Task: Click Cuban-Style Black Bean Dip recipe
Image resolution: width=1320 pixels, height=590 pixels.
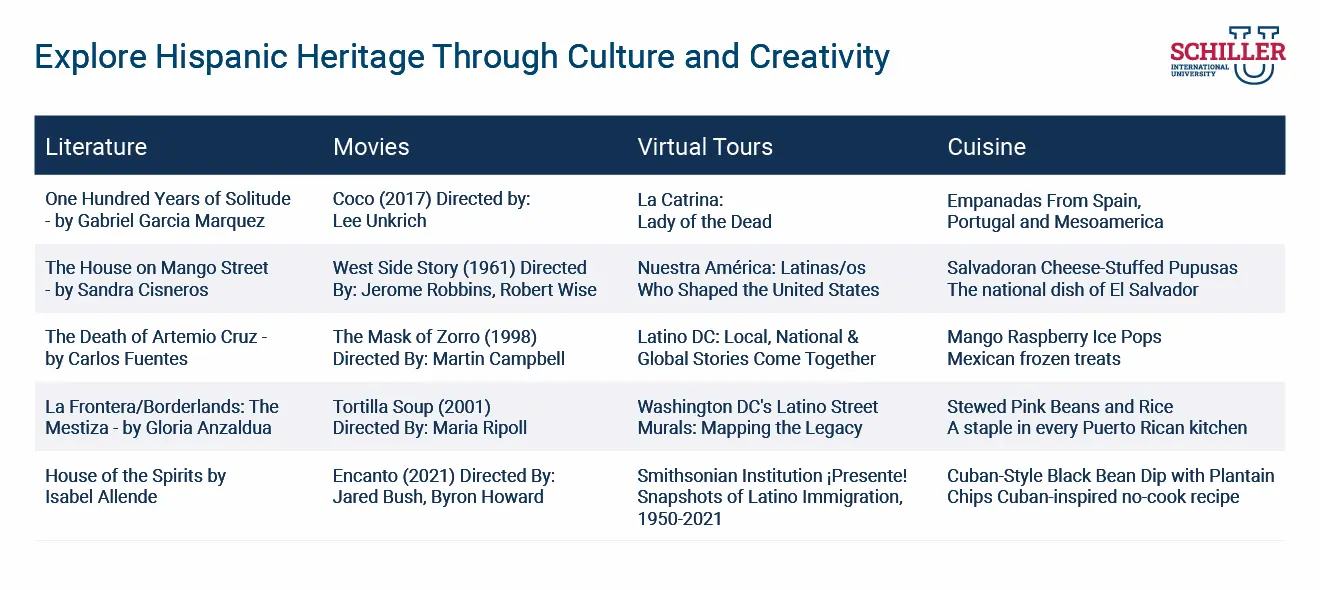Action: coord(1110,486)
